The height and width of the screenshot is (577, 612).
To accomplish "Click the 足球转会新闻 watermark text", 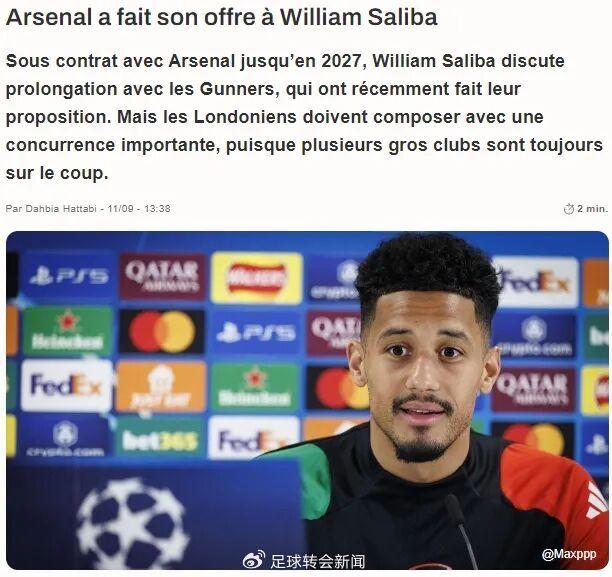I will pyautogui.click(x=317, y=561).
